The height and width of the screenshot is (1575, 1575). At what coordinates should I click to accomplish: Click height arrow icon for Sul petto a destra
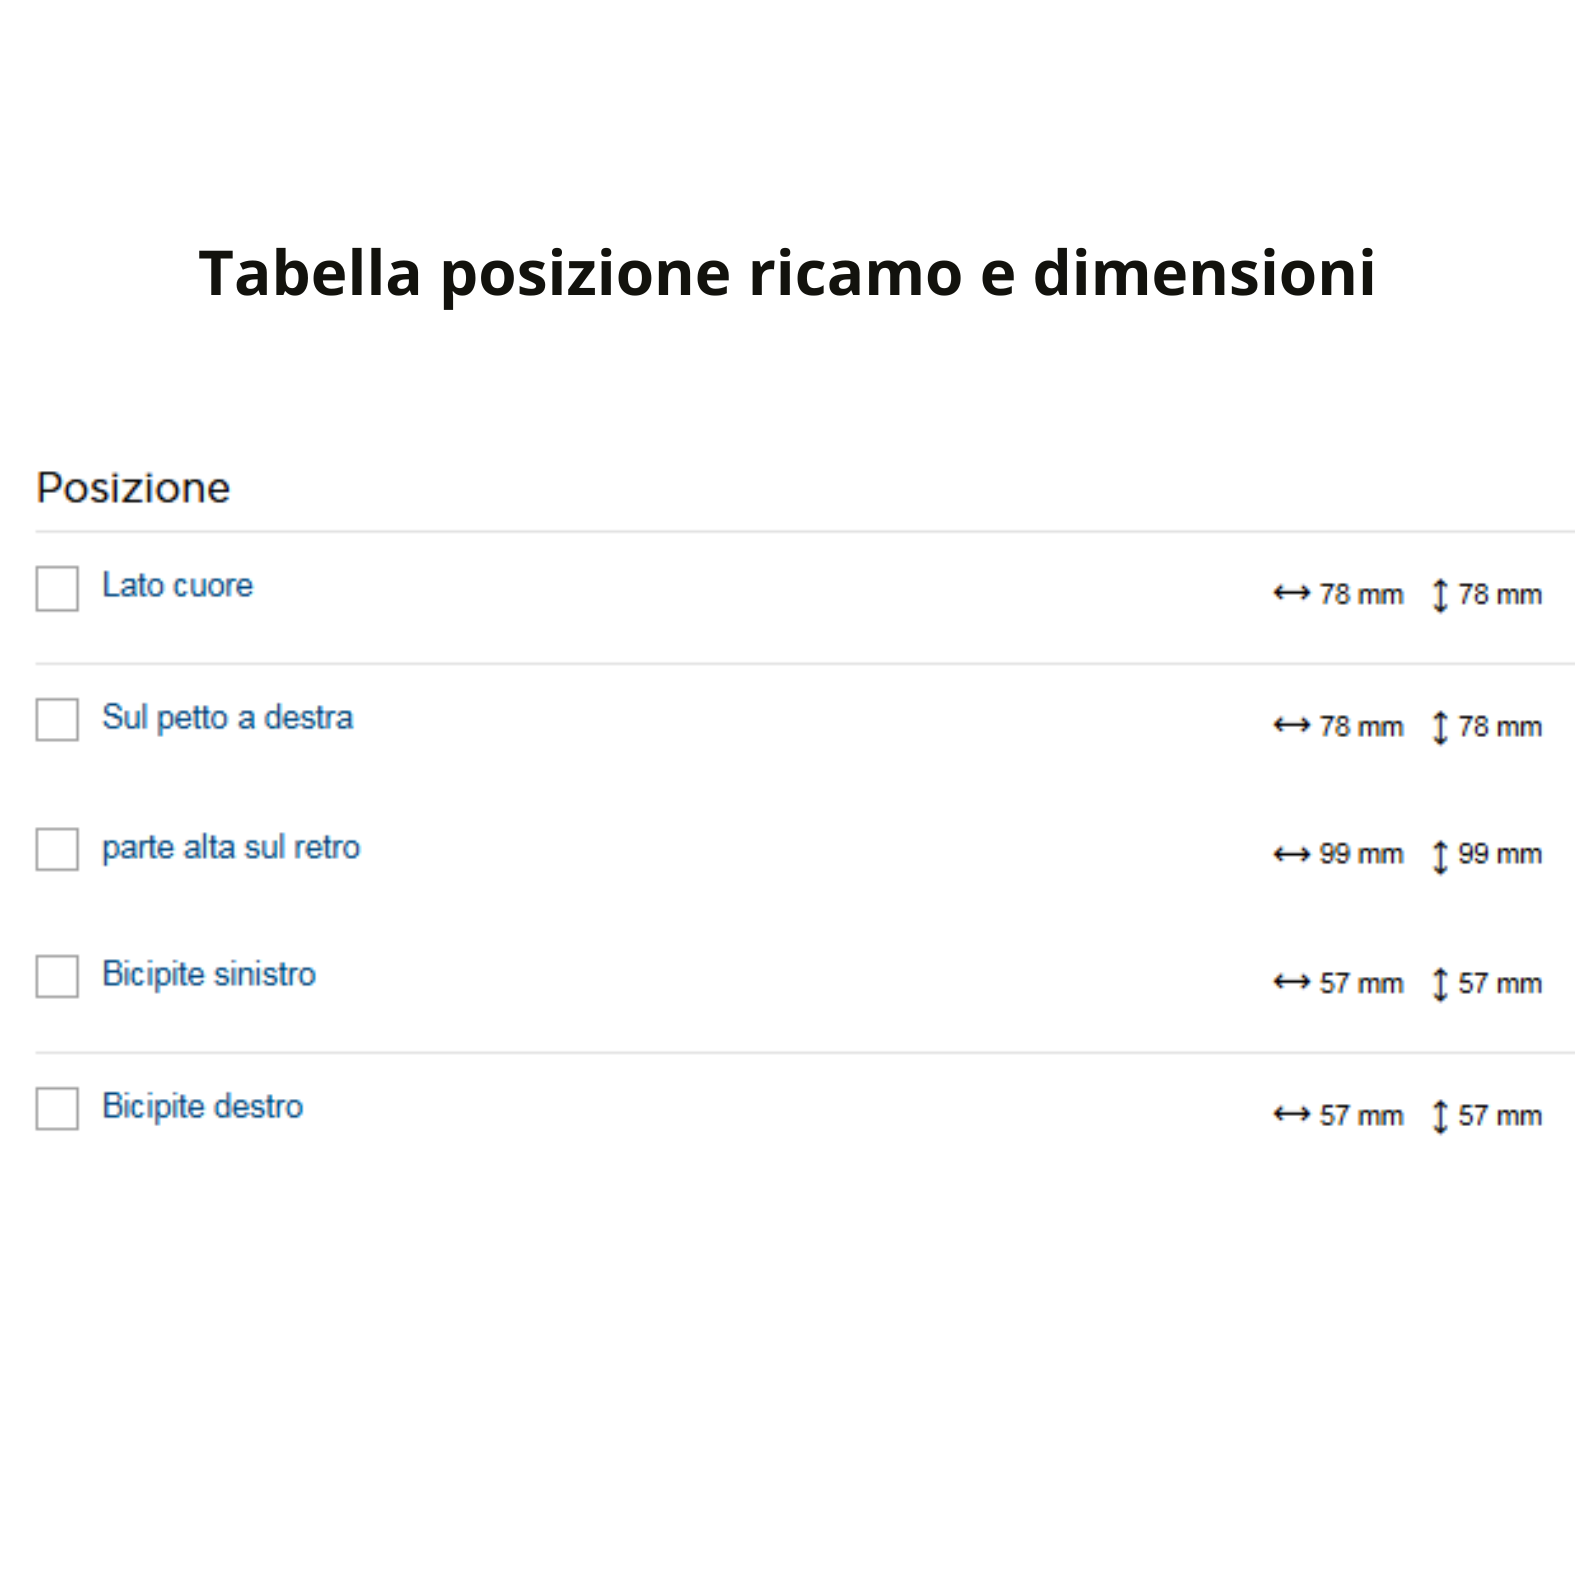point(1439,727)
